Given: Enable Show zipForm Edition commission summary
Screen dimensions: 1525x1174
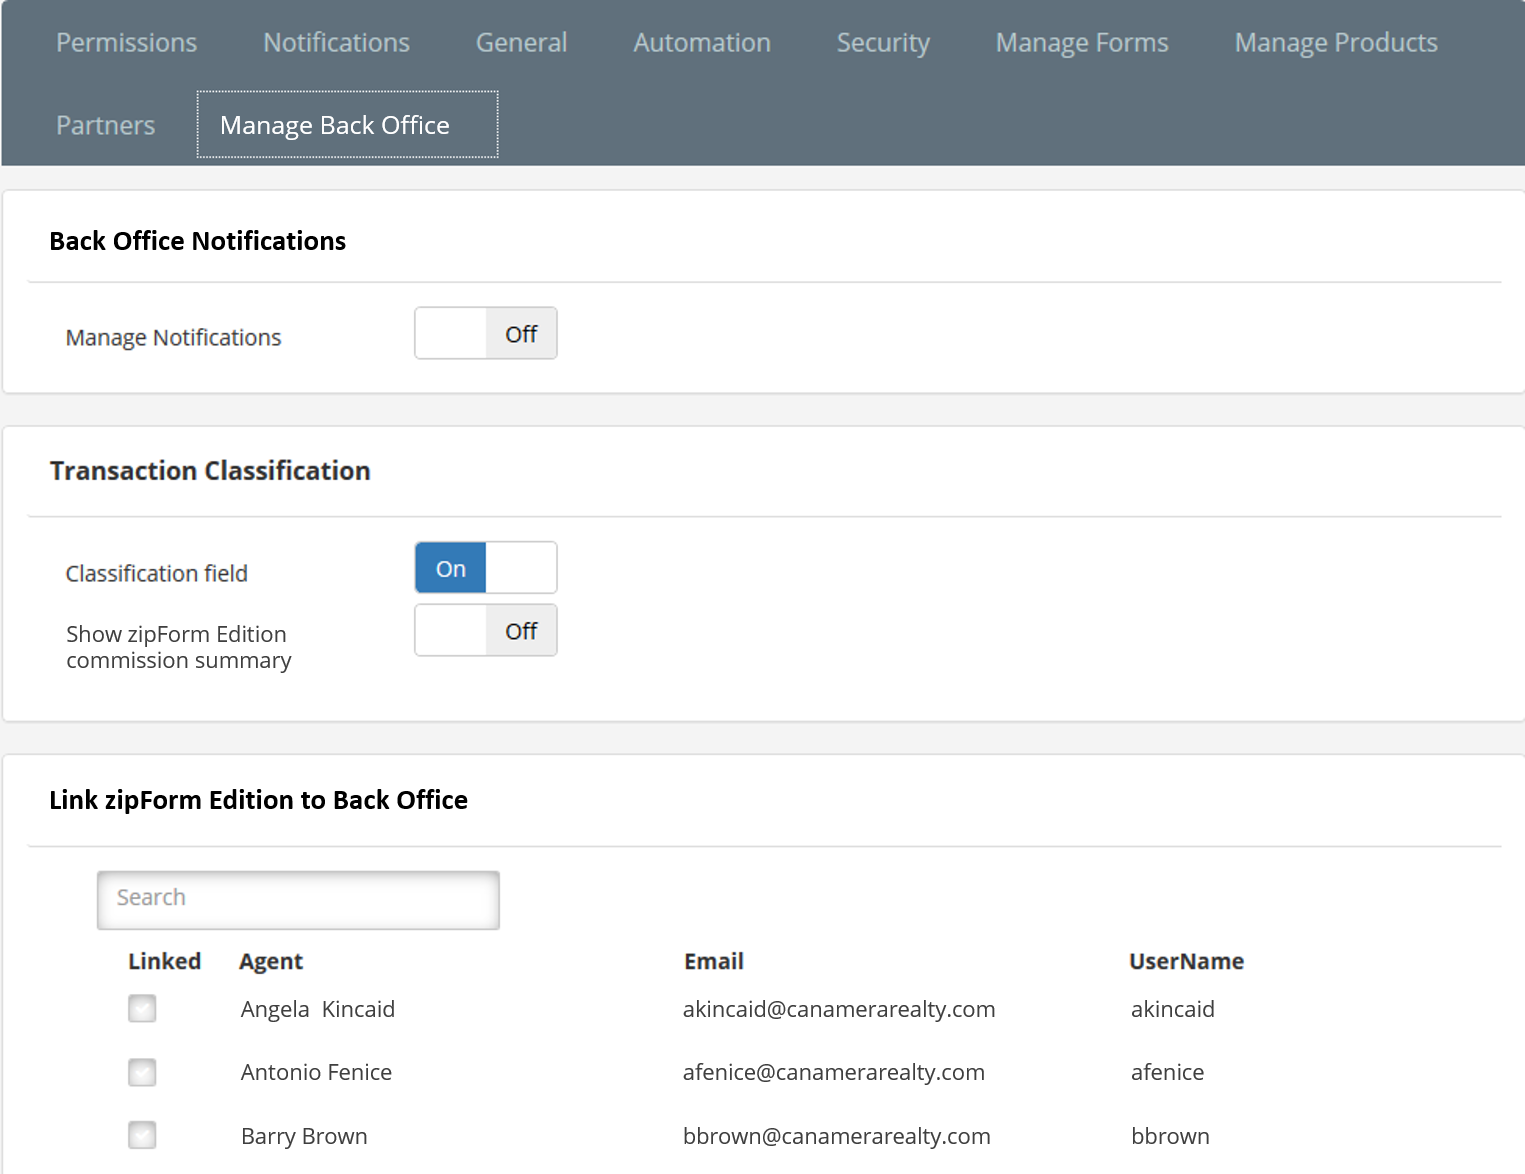Looking at the screenshot, I should coord(486,630).
